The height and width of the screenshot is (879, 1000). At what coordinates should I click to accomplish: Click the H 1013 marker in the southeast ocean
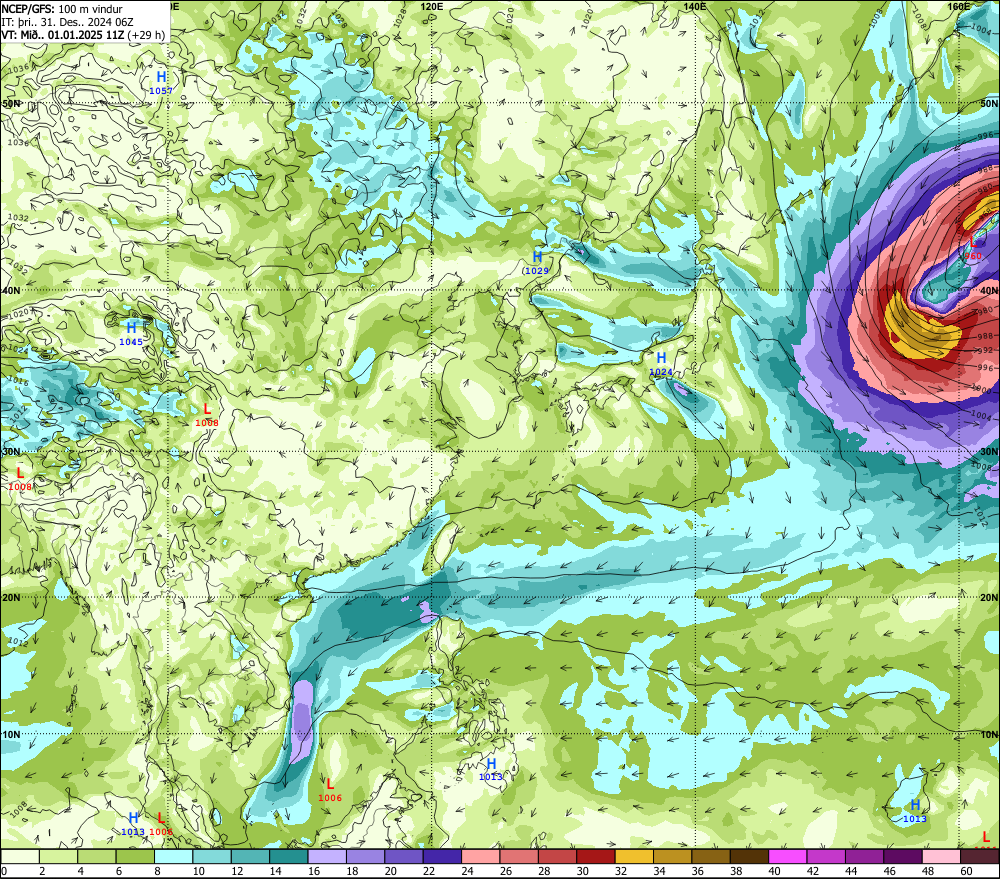point(915,811)
